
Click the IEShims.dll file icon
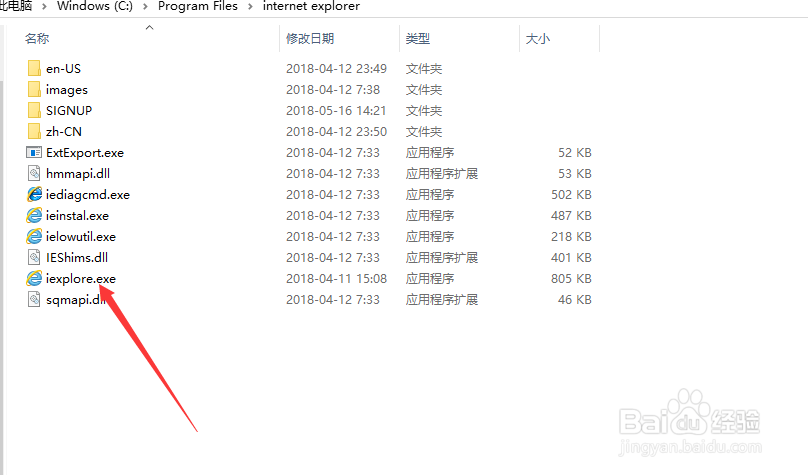[34, 258]
